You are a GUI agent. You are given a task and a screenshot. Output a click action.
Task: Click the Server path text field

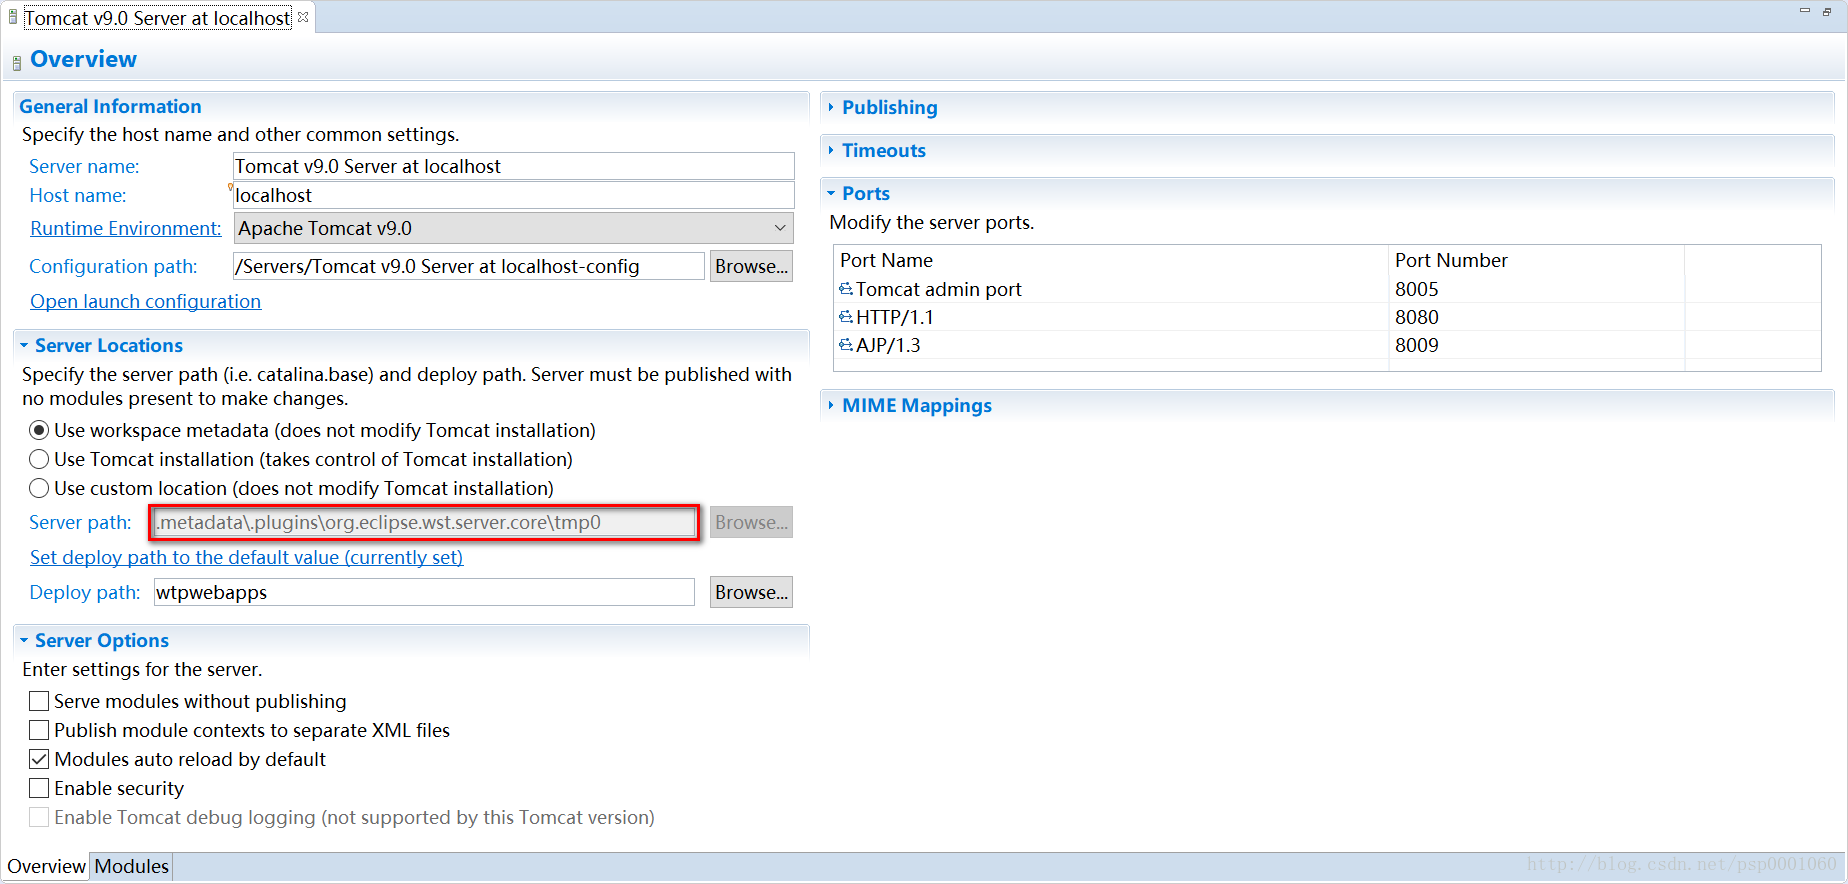[x=424, y=522]
